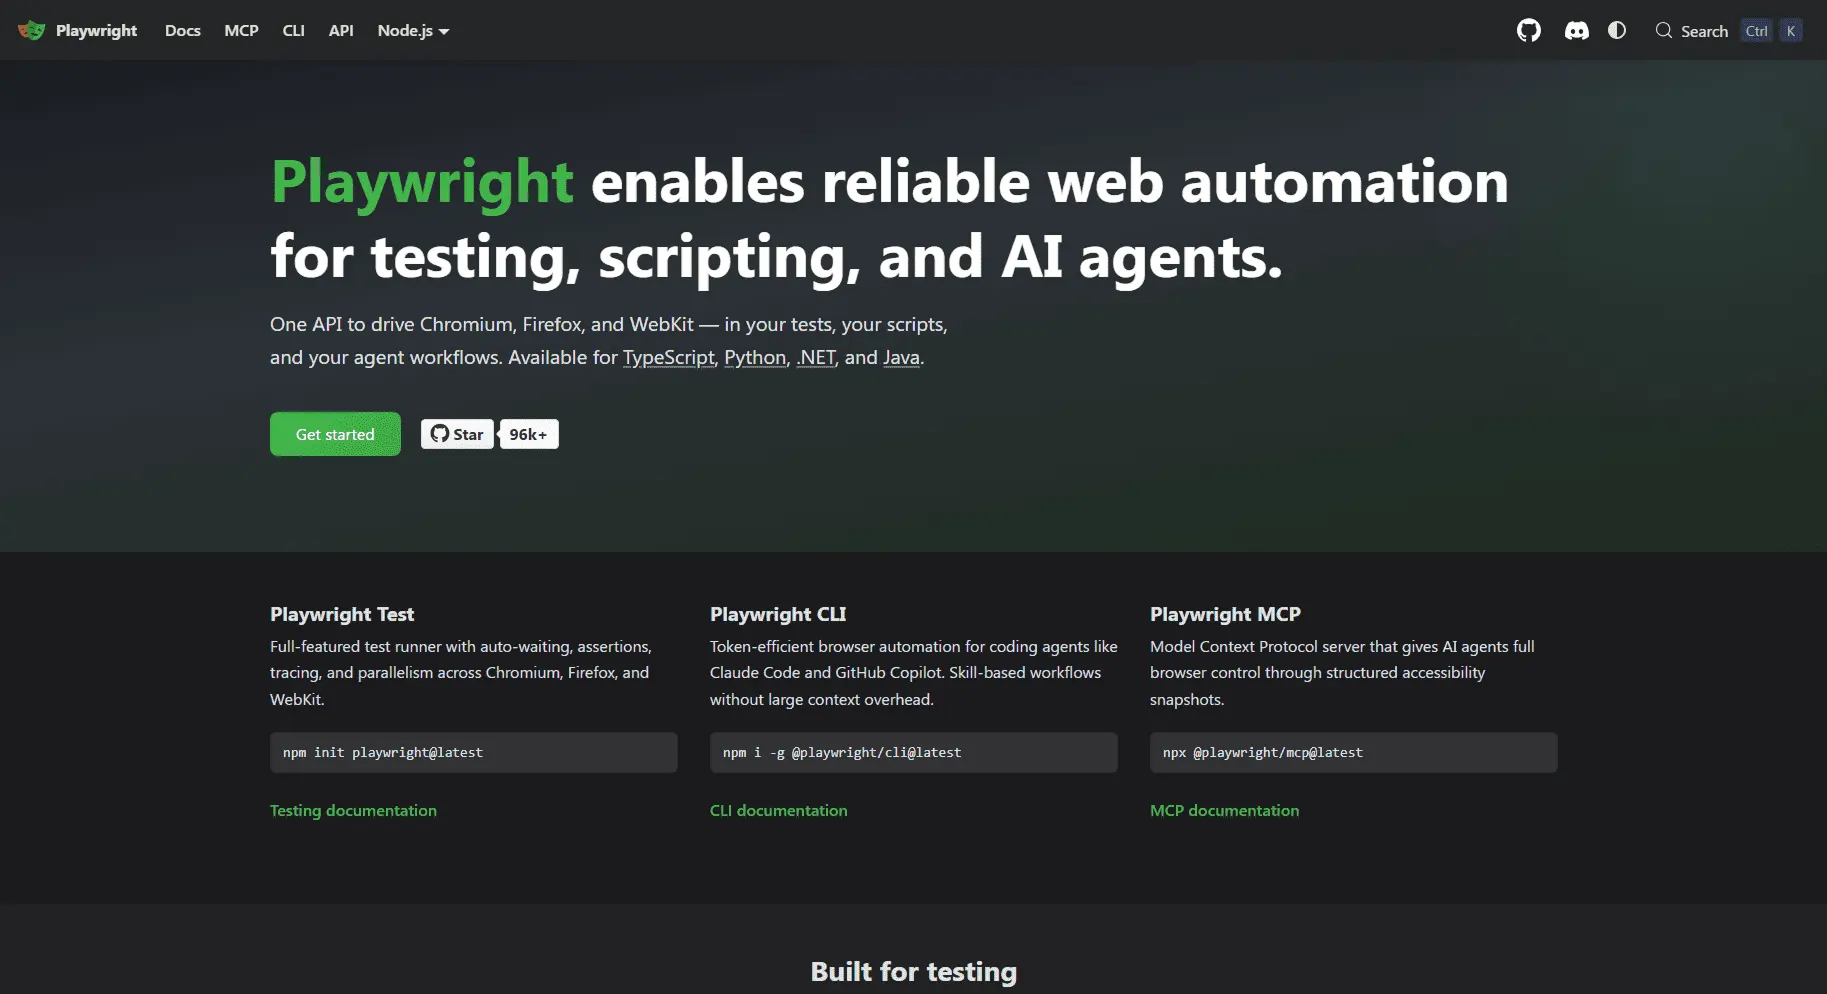Click the Get started button
This screenshot has height=994, width=1827.
335,434
